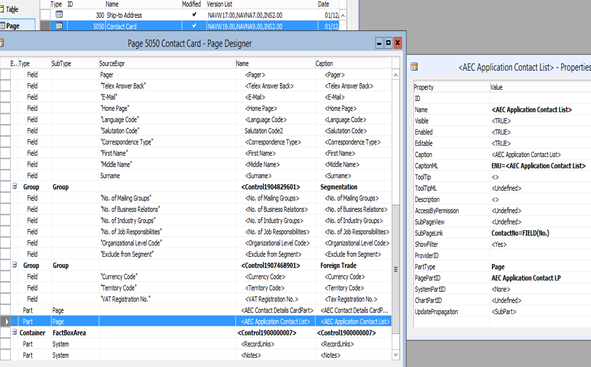
Task: Click the Control1900000007 name cell
Action: (x=275, y=333)
